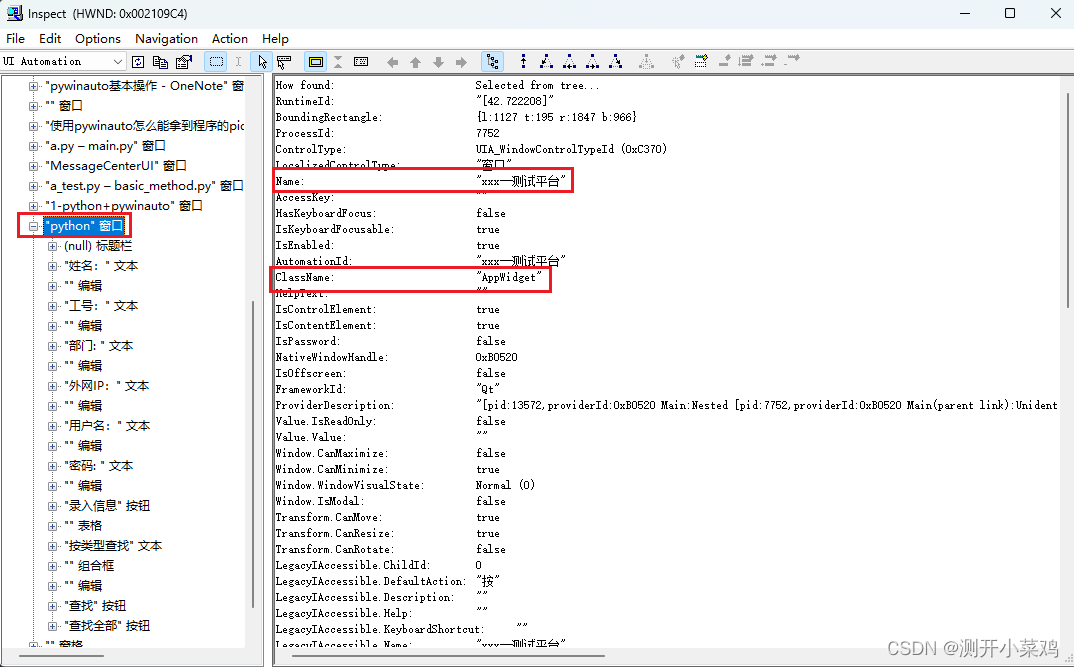
Task: Open the Navigation menu
Action: point(166,39)
